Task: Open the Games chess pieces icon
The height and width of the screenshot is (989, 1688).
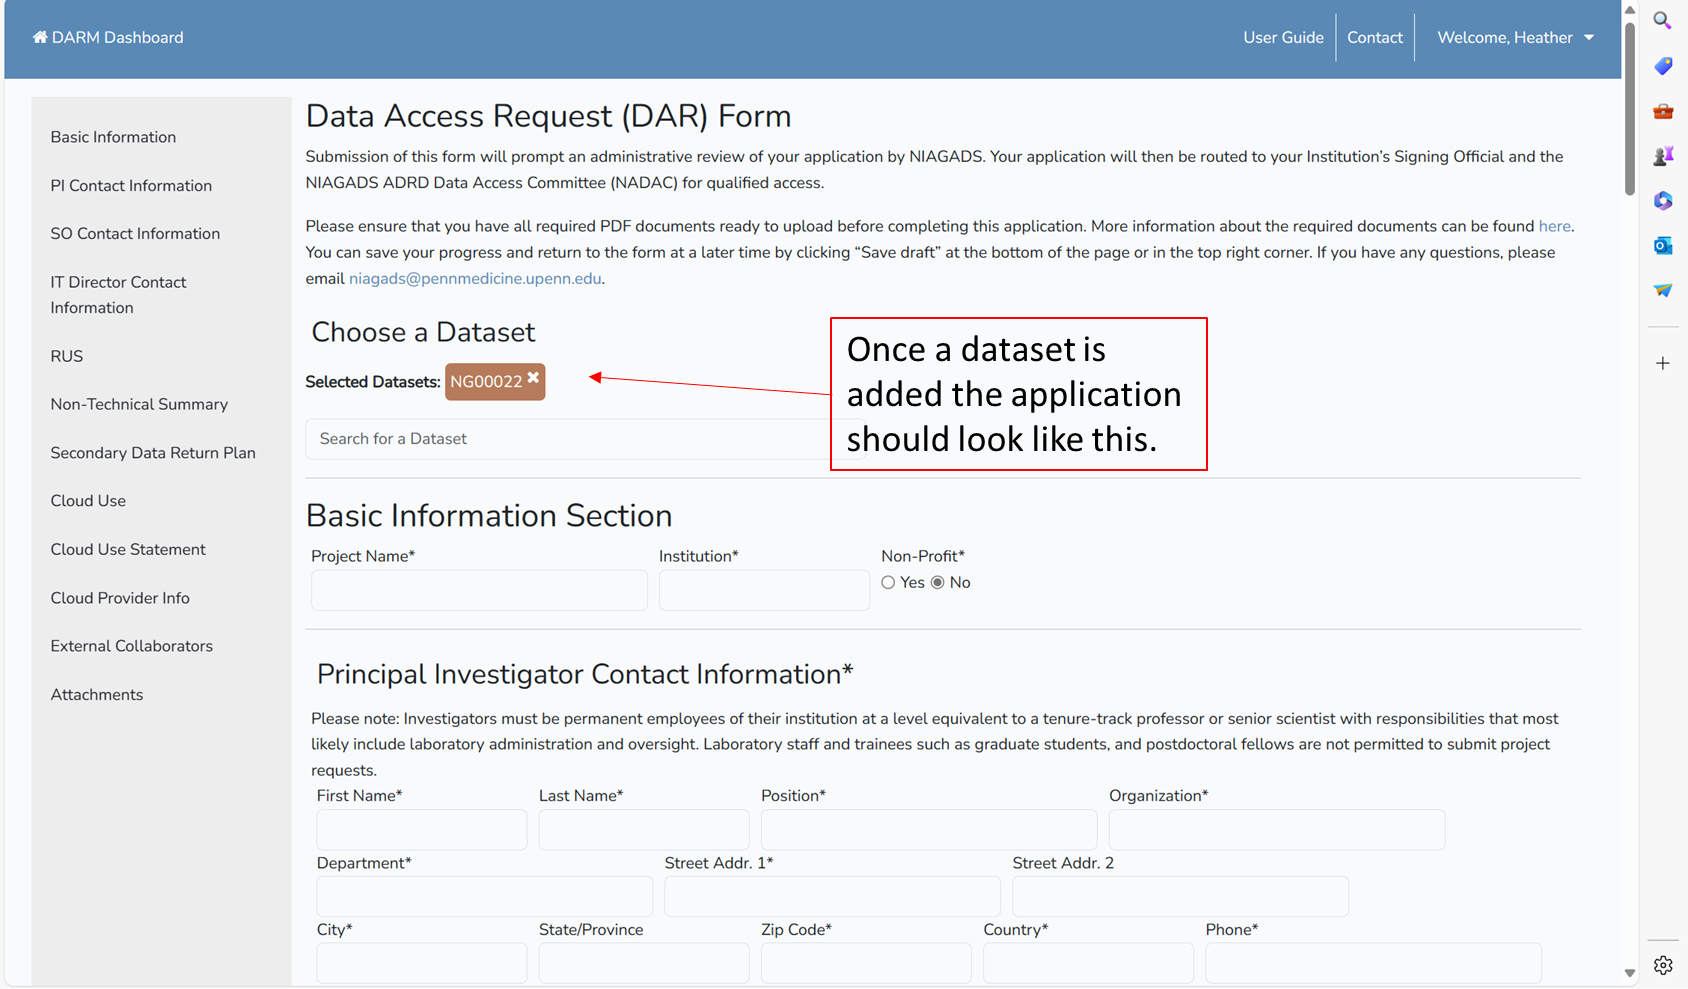Action: click(1662, 156)
